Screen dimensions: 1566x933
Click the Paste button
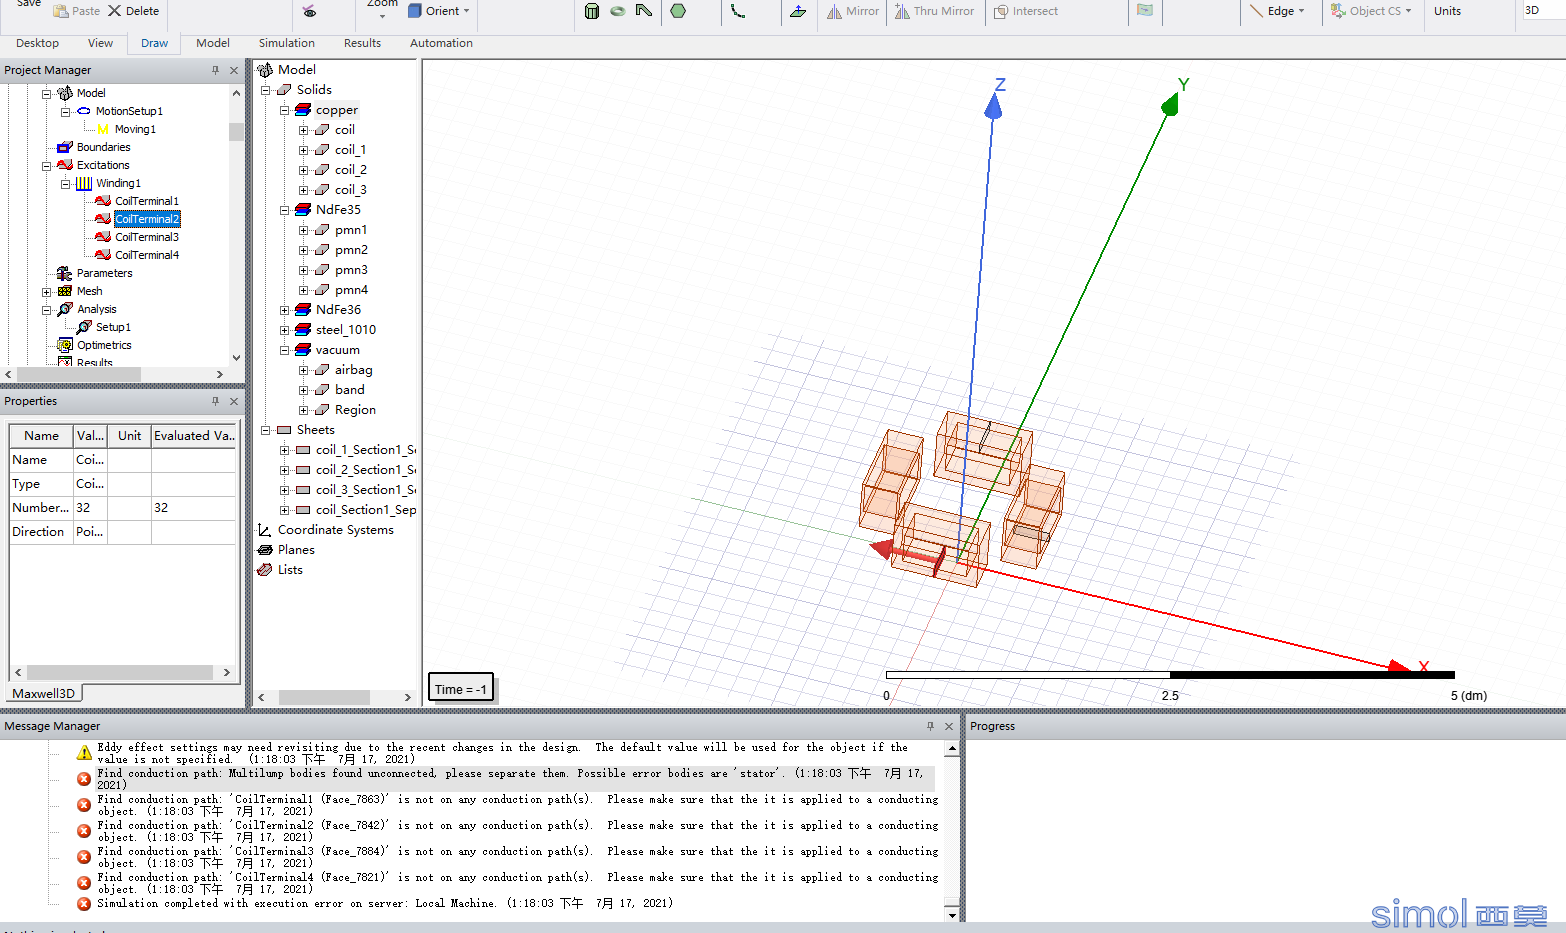click(x=76, y=11)
